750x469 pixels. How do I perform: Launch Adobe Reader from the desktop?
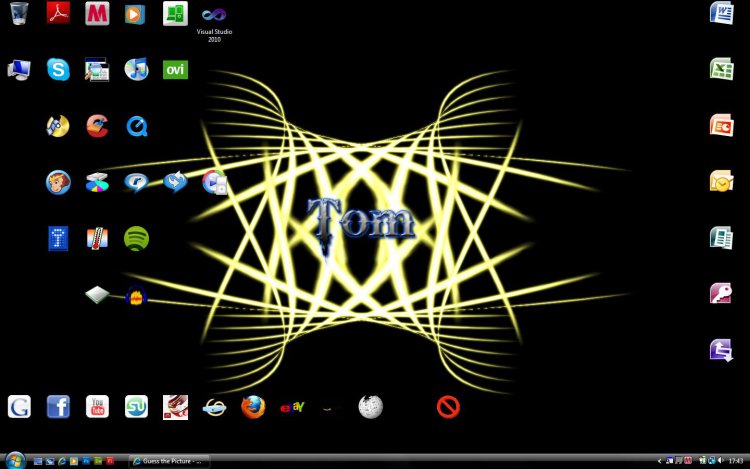tap(59, 13)
